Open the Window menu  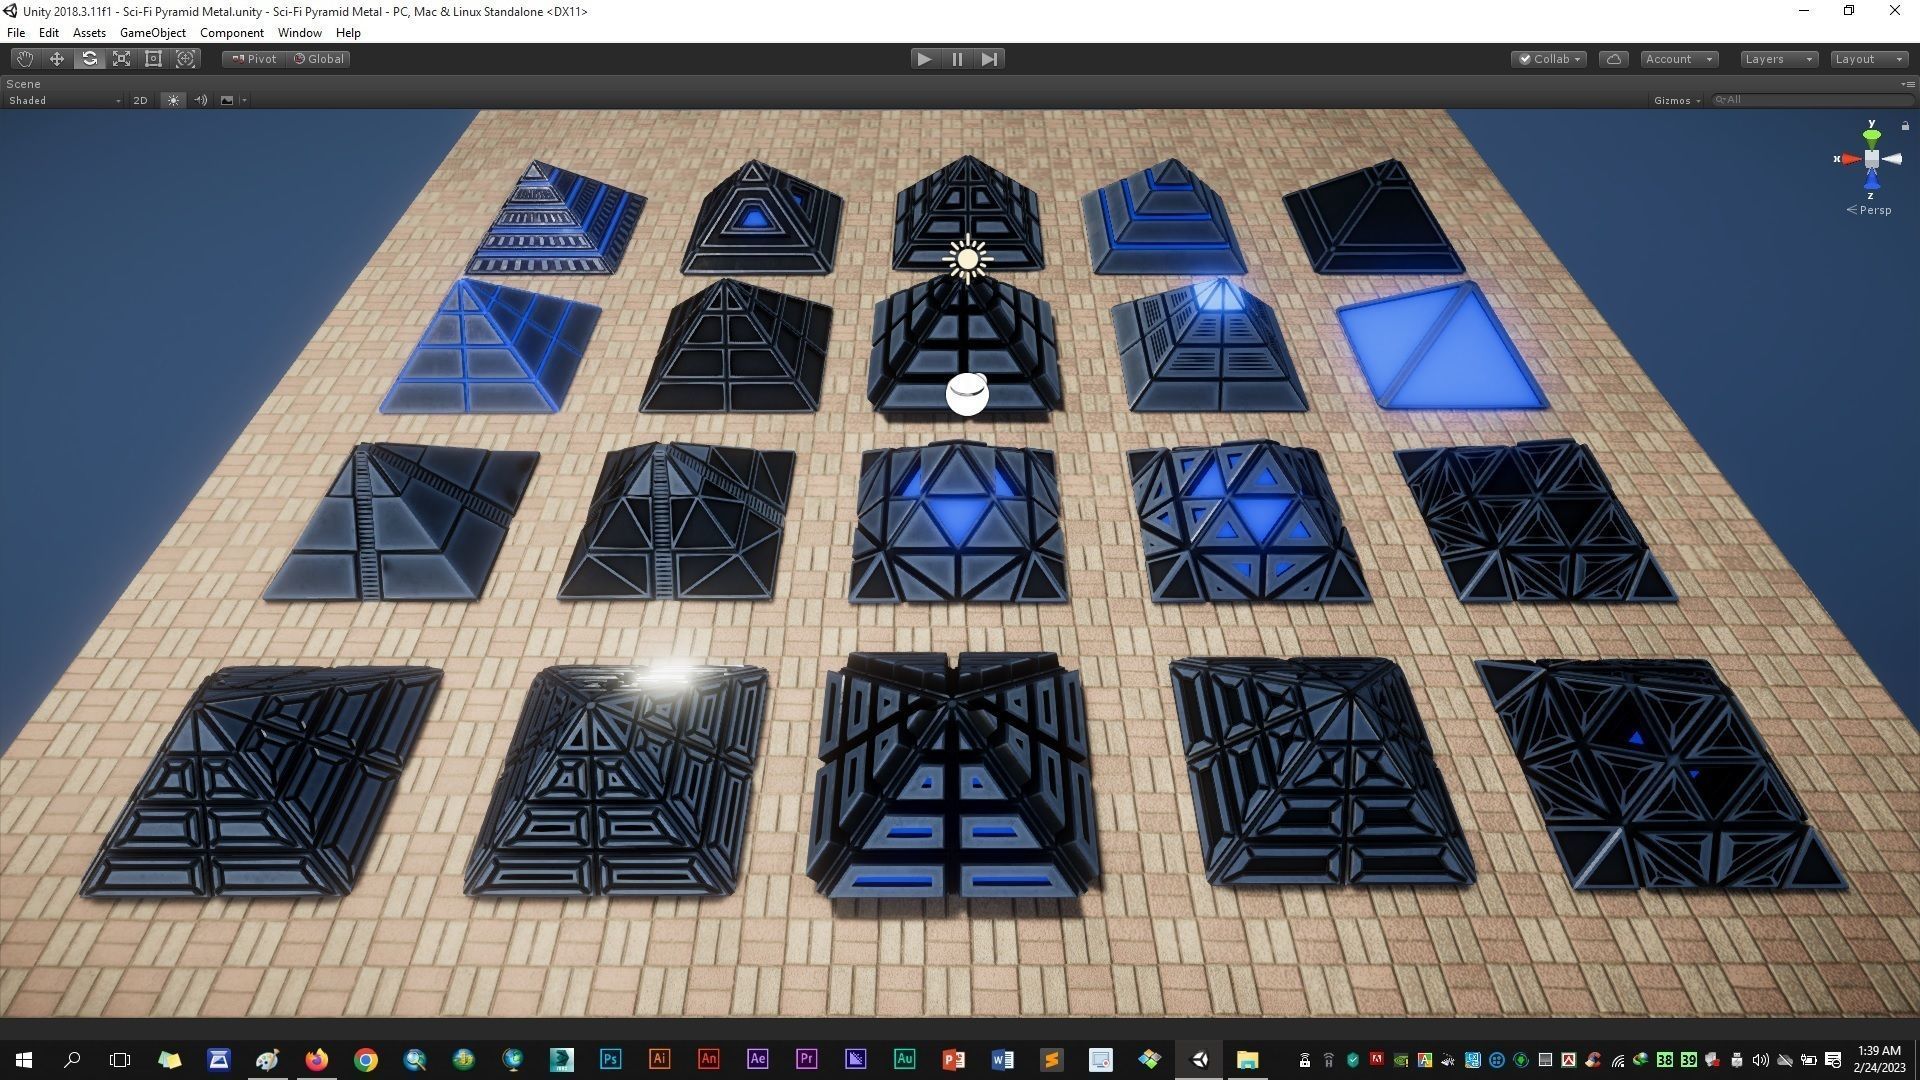point(299,33)
